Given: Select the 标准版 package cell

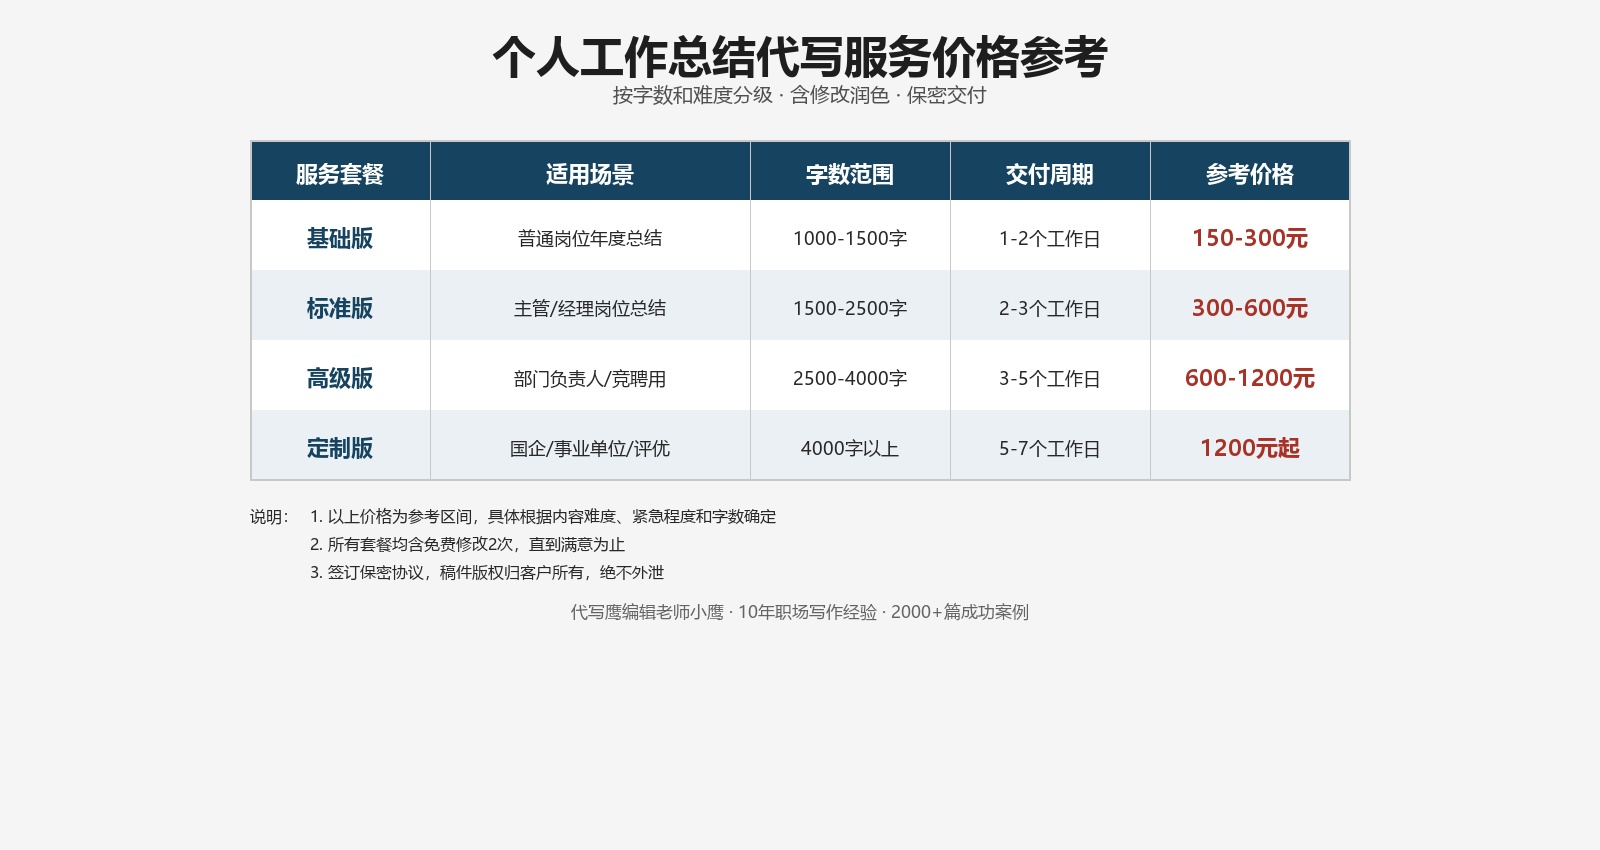Looking at the screenshot, I should [340, 307].
